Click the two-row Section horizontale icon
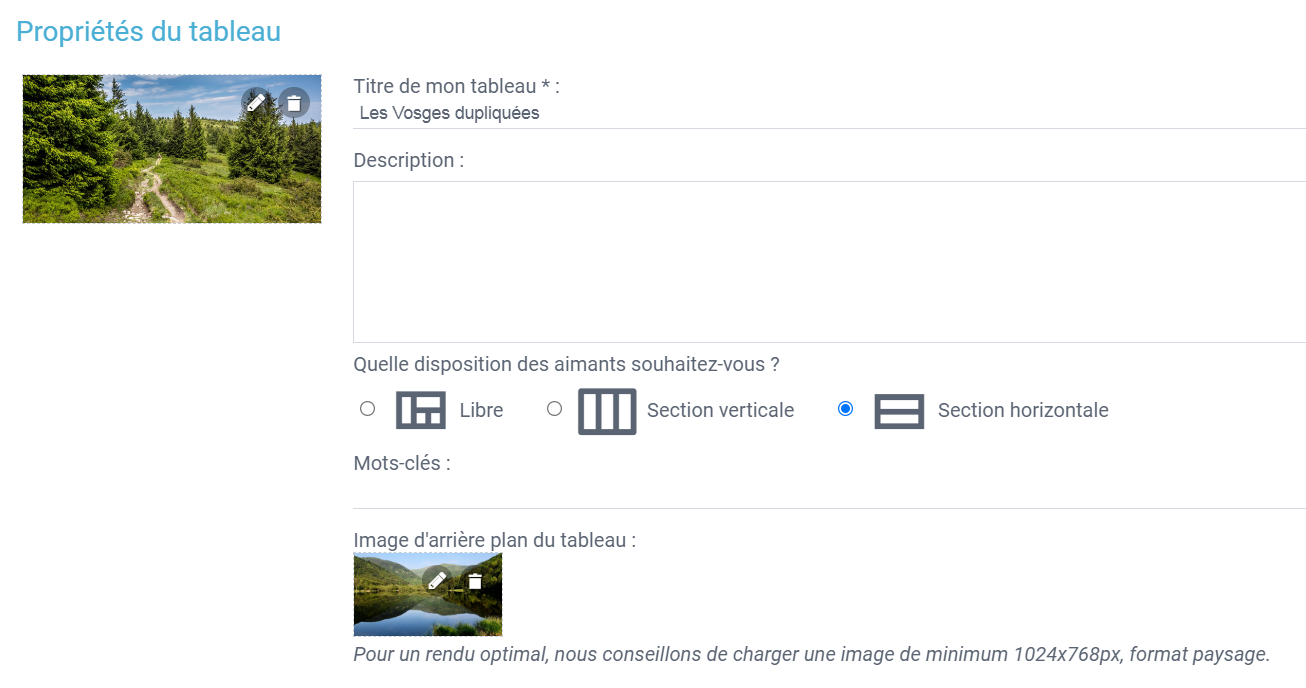This screenshot has width=1306, height=688. (898, 411)
